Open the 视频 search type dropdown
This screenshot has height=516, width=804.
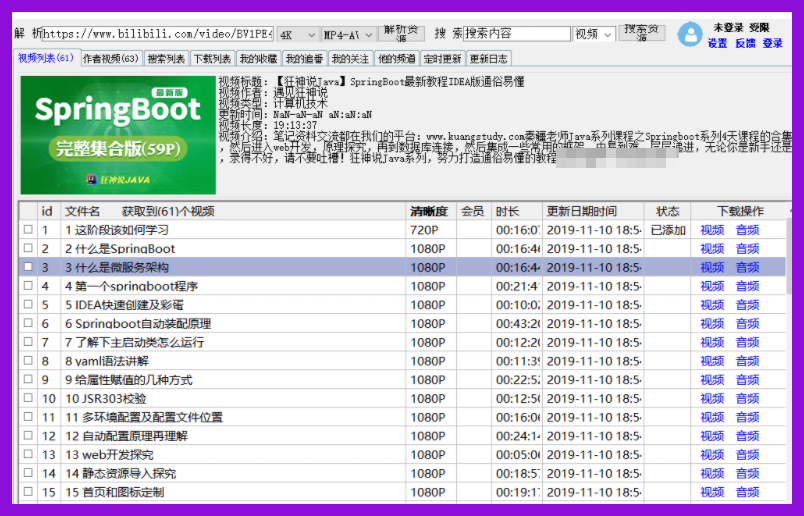pyautogui.click(x=594, y=34)
